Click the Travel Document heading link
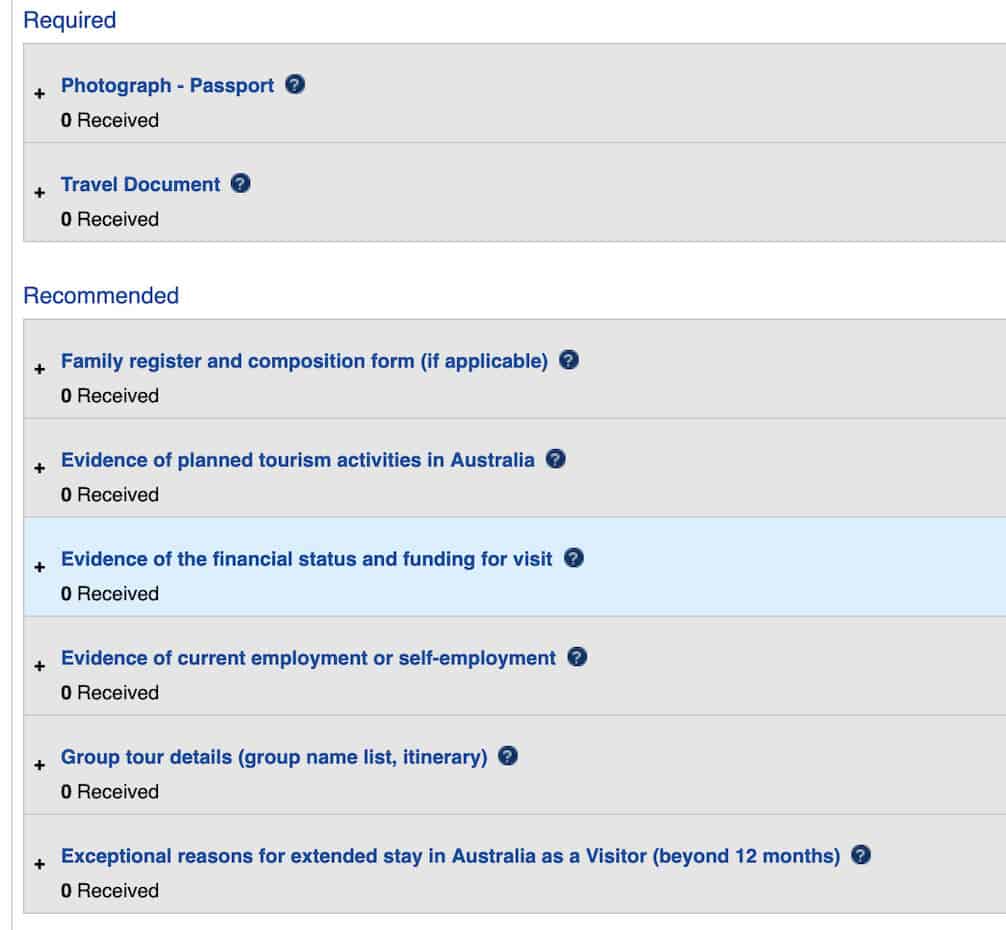Image resolution: width=1006 pixels, height=930 pixels. [140, 184]
